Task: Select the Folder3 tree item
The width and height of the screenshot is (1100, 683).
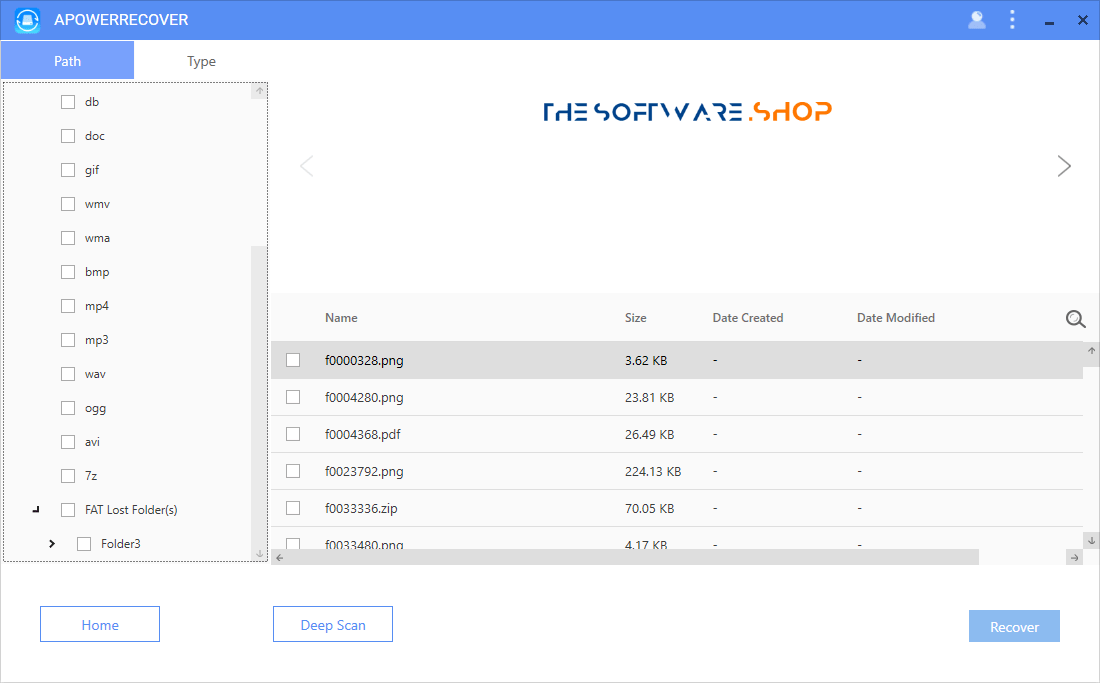Action: [121, 543]
